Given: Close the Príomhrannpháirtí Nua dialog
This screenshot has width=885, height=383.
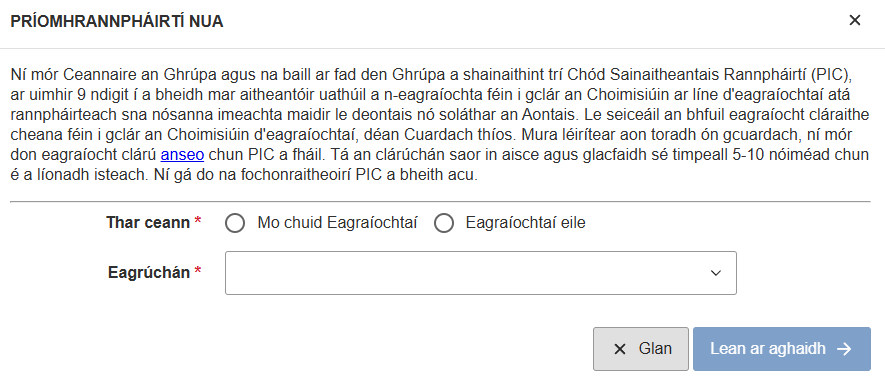Looking at the screenshot, I should click(x=855, y=21).
